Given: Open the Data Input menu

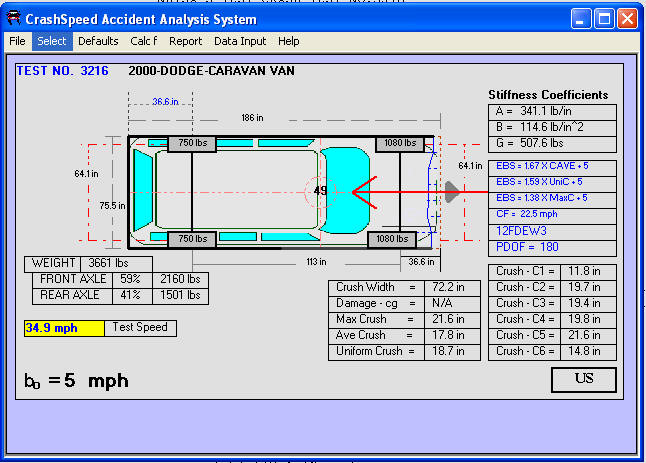Looking at the screenshot, I should pyautogui.click(x=240, y=41).
